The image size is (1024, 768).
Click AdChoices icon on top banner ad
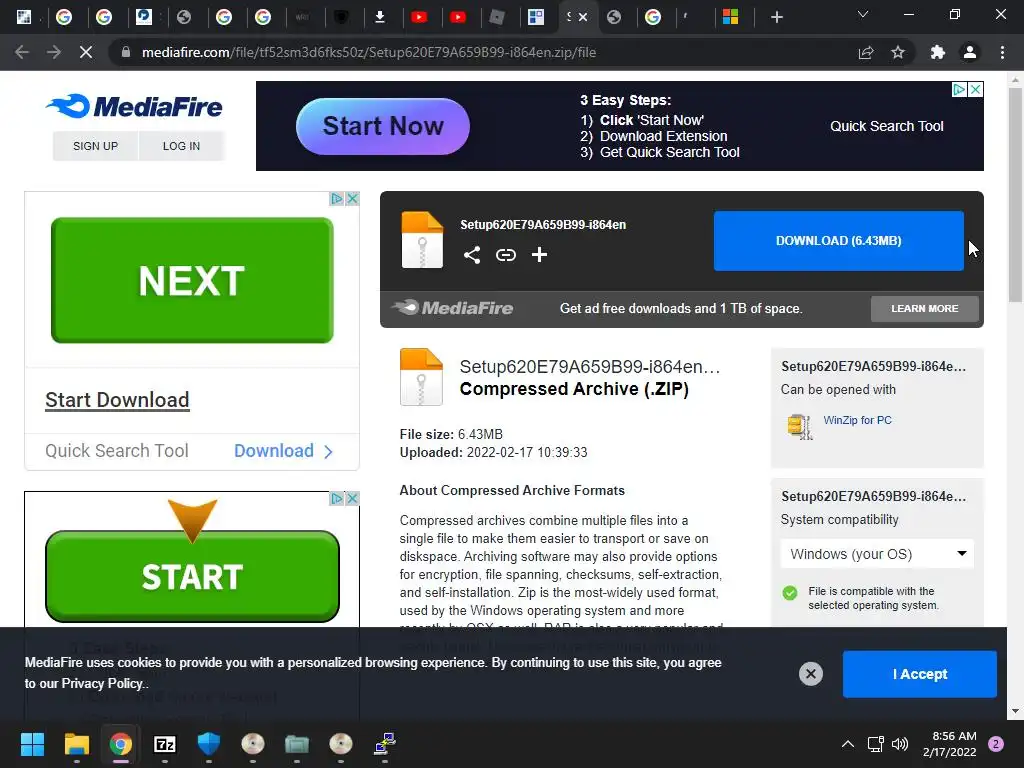959,89
